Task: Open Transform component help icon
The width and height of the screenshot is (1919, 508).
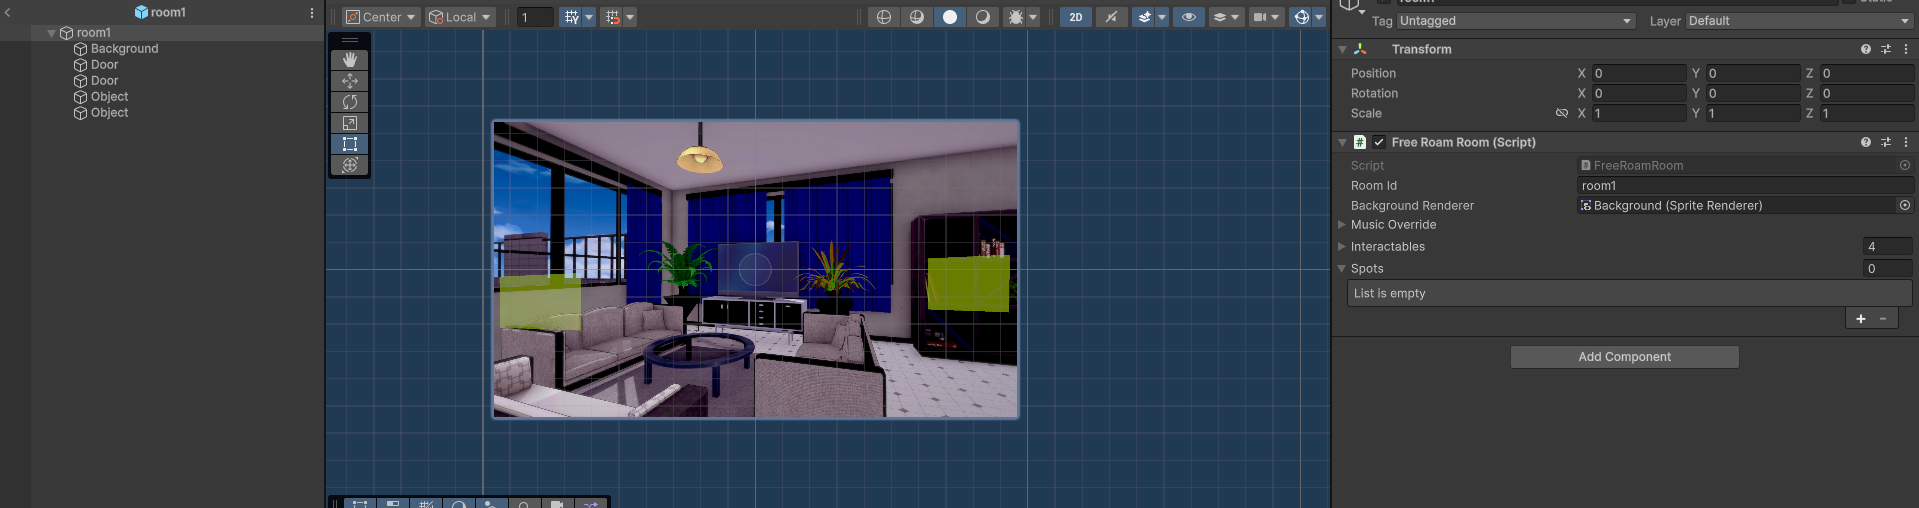Action: (1866, 49)
